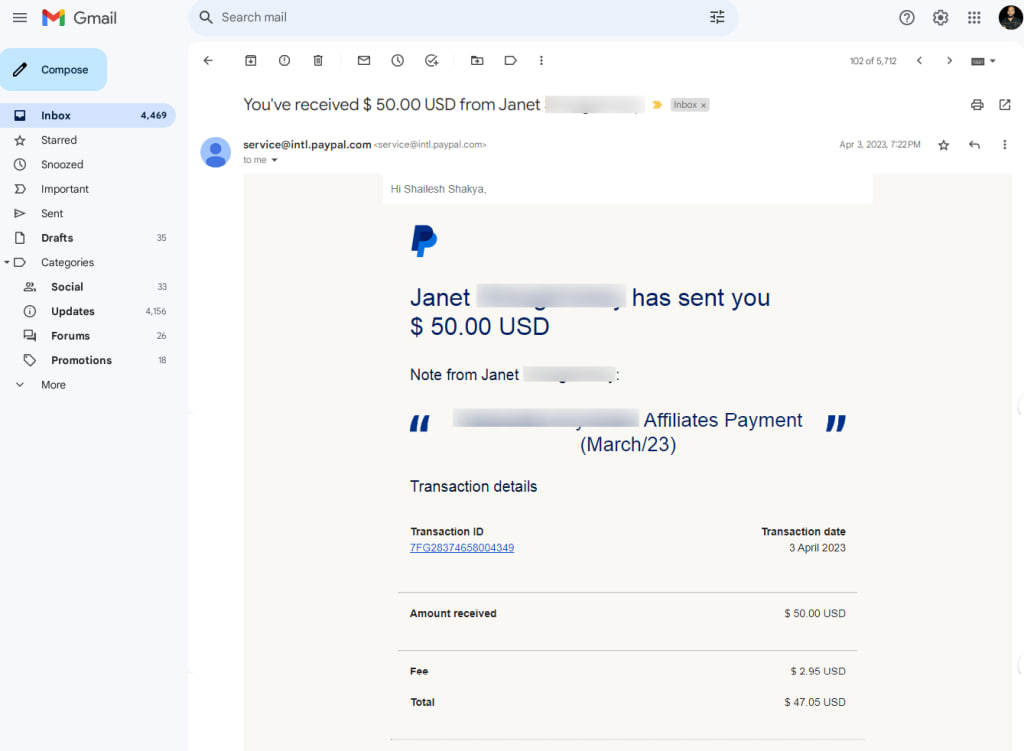
Task: Move email to a folder
Action: (x=477, y=61)
